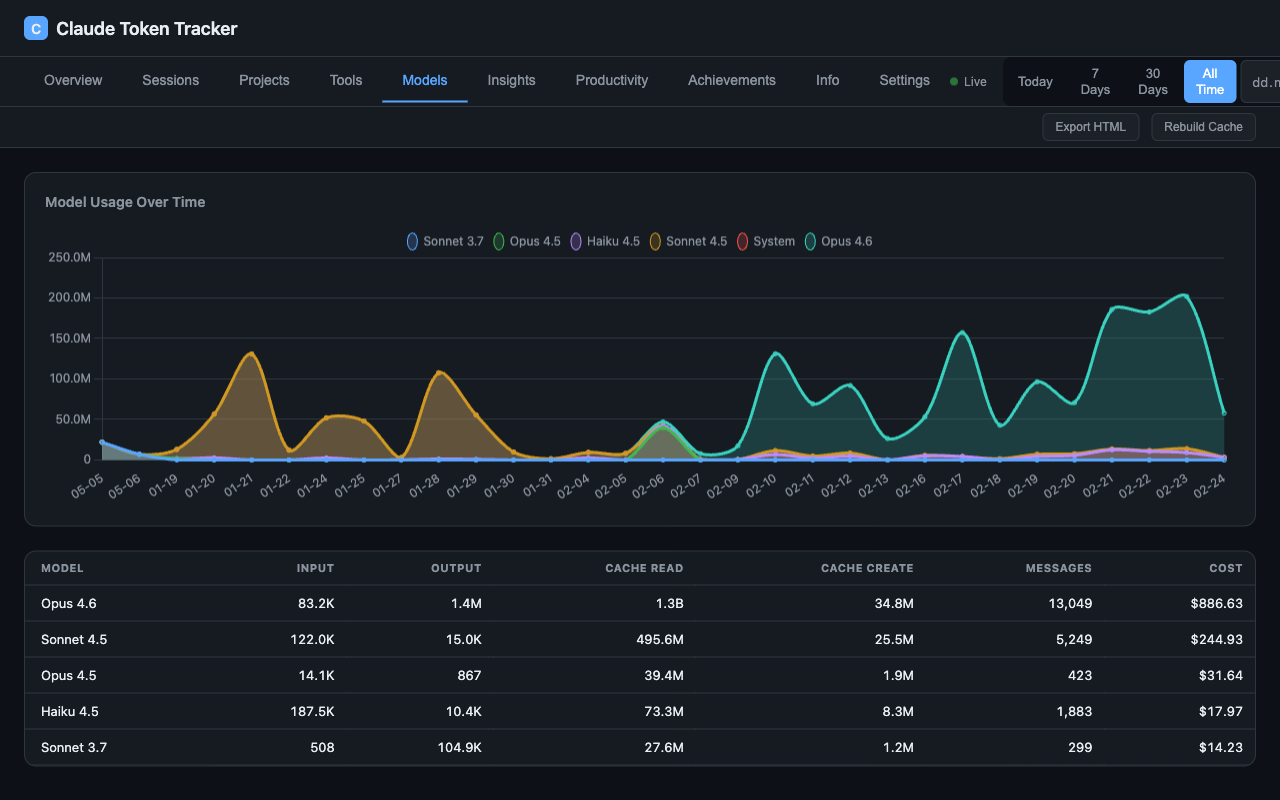Click the 1.3B cache read value
Screen dimensions: 1280x800
(670, 603)
